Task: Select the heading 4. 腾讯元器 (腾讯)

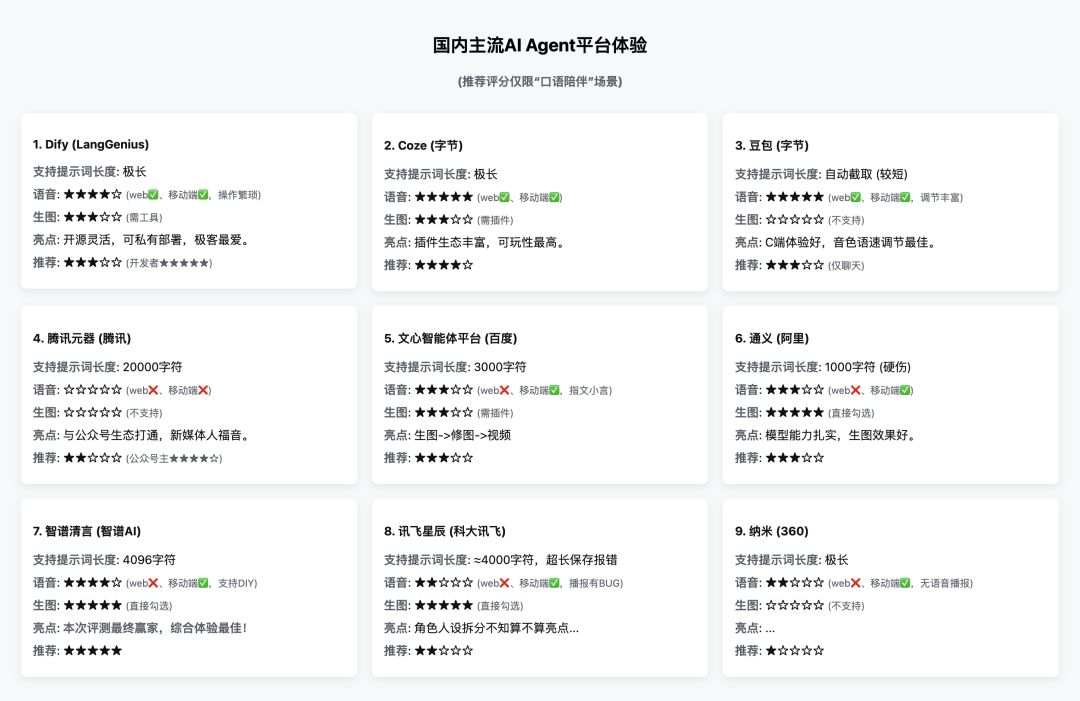Action: 82,338
